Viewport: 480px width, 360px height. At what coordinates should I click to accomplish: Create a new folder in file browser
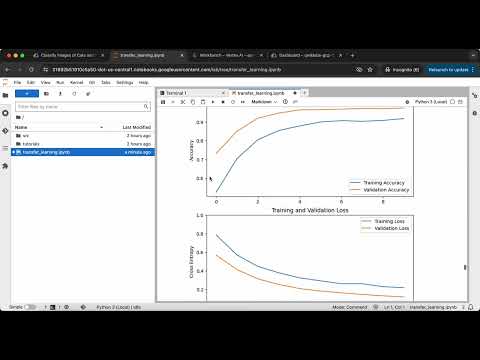pos(46,94)
